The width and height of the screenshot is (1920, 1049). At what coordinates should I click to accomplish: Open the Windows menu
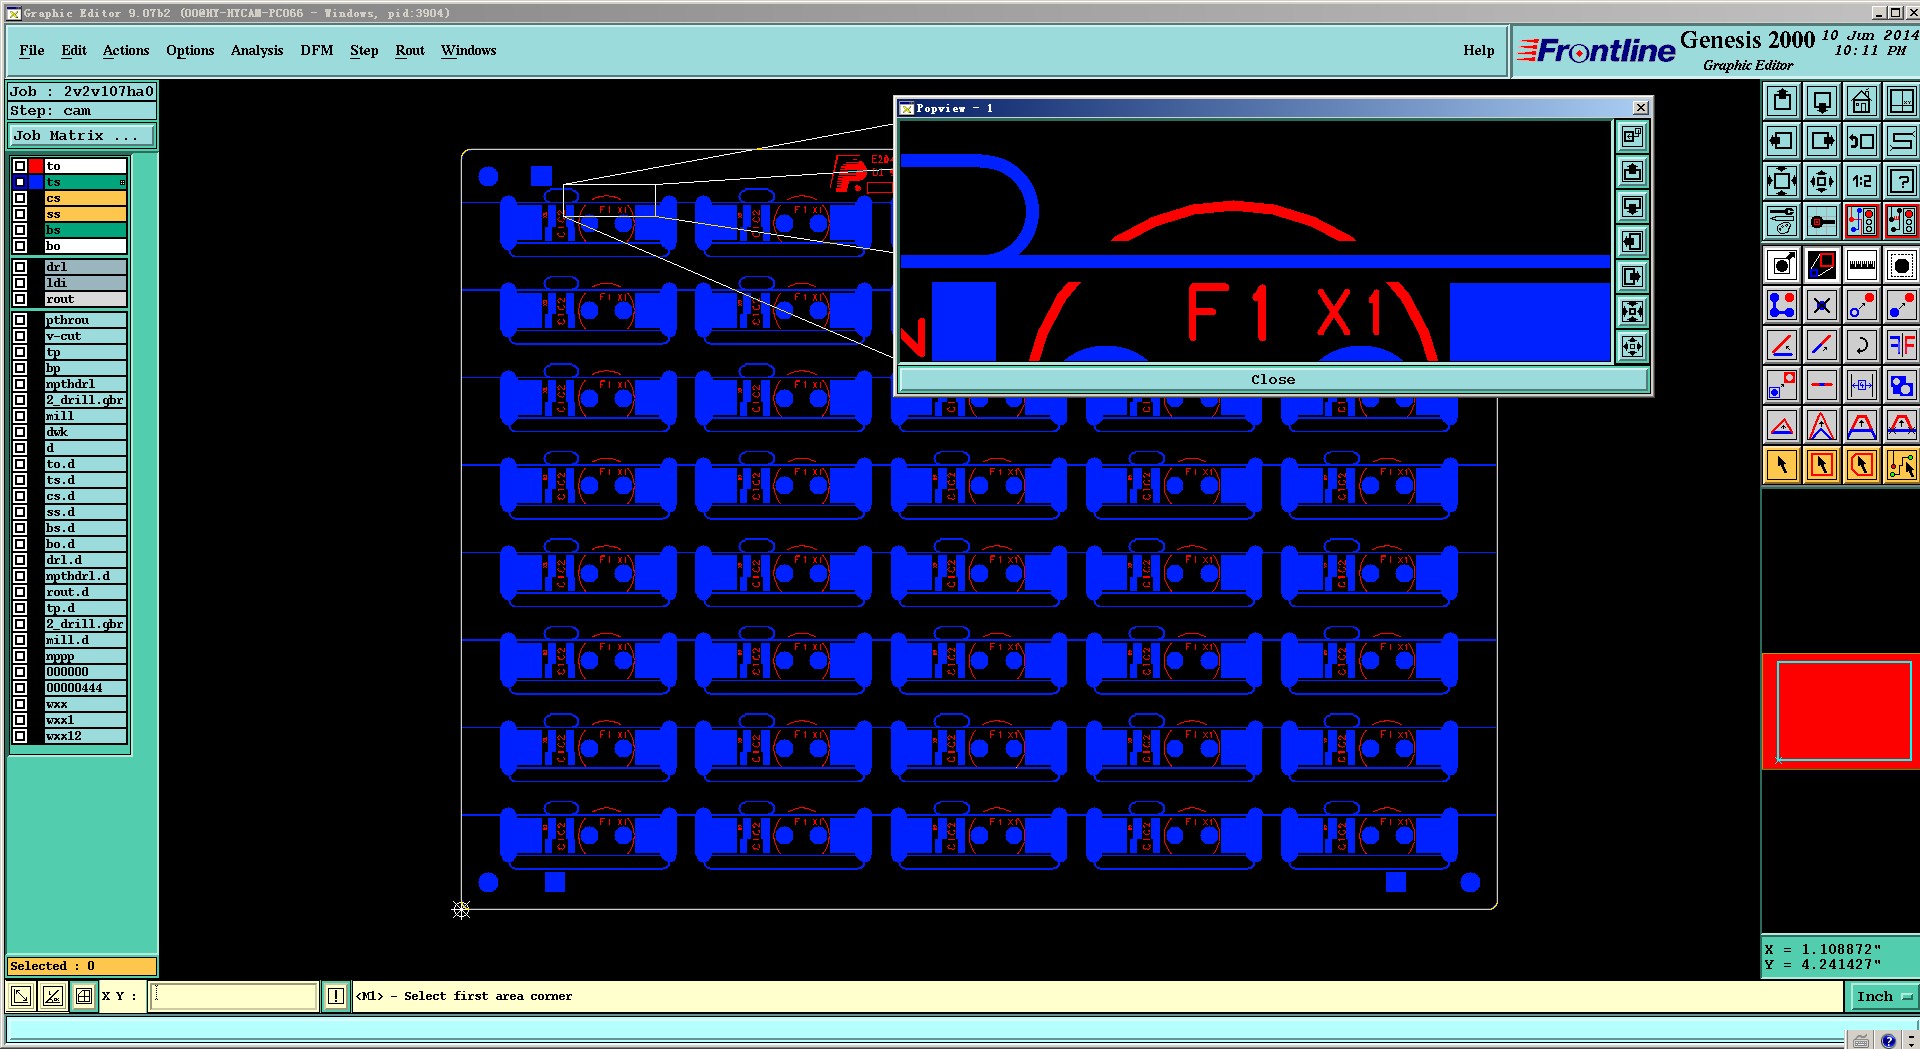click(469, 50)
